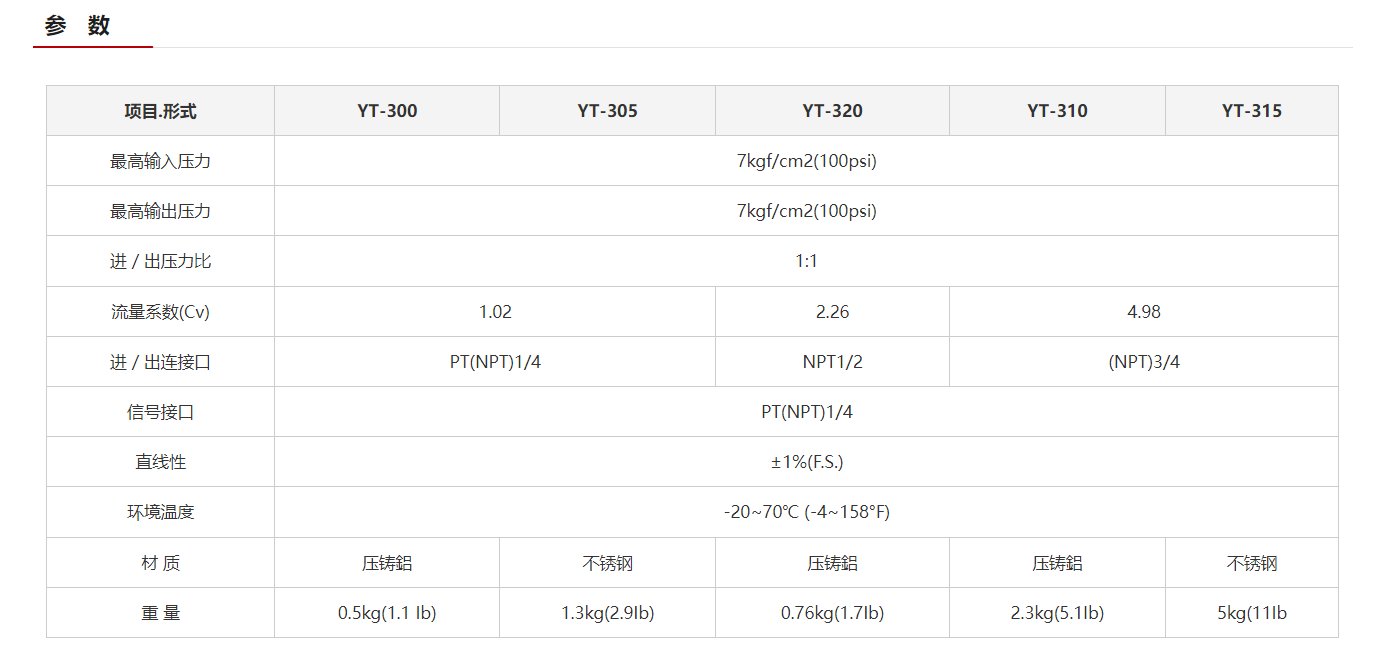
Task: Click the 2.26 flow coefficient value
Action: (x=832, y=312)
